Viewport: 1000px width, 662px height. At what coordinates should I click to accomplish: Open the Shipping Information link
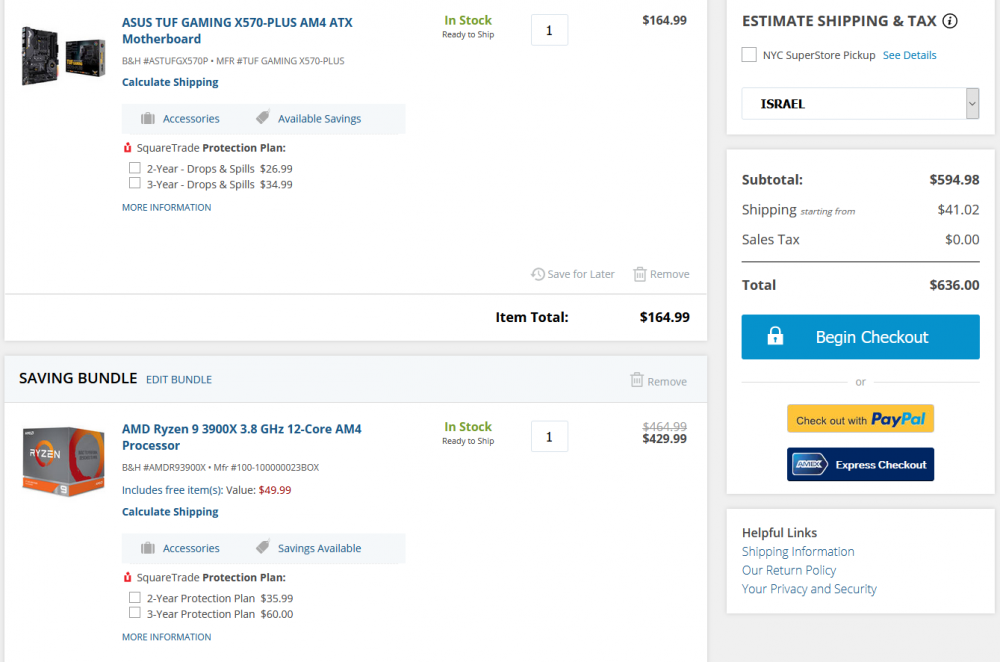(798, 552)
